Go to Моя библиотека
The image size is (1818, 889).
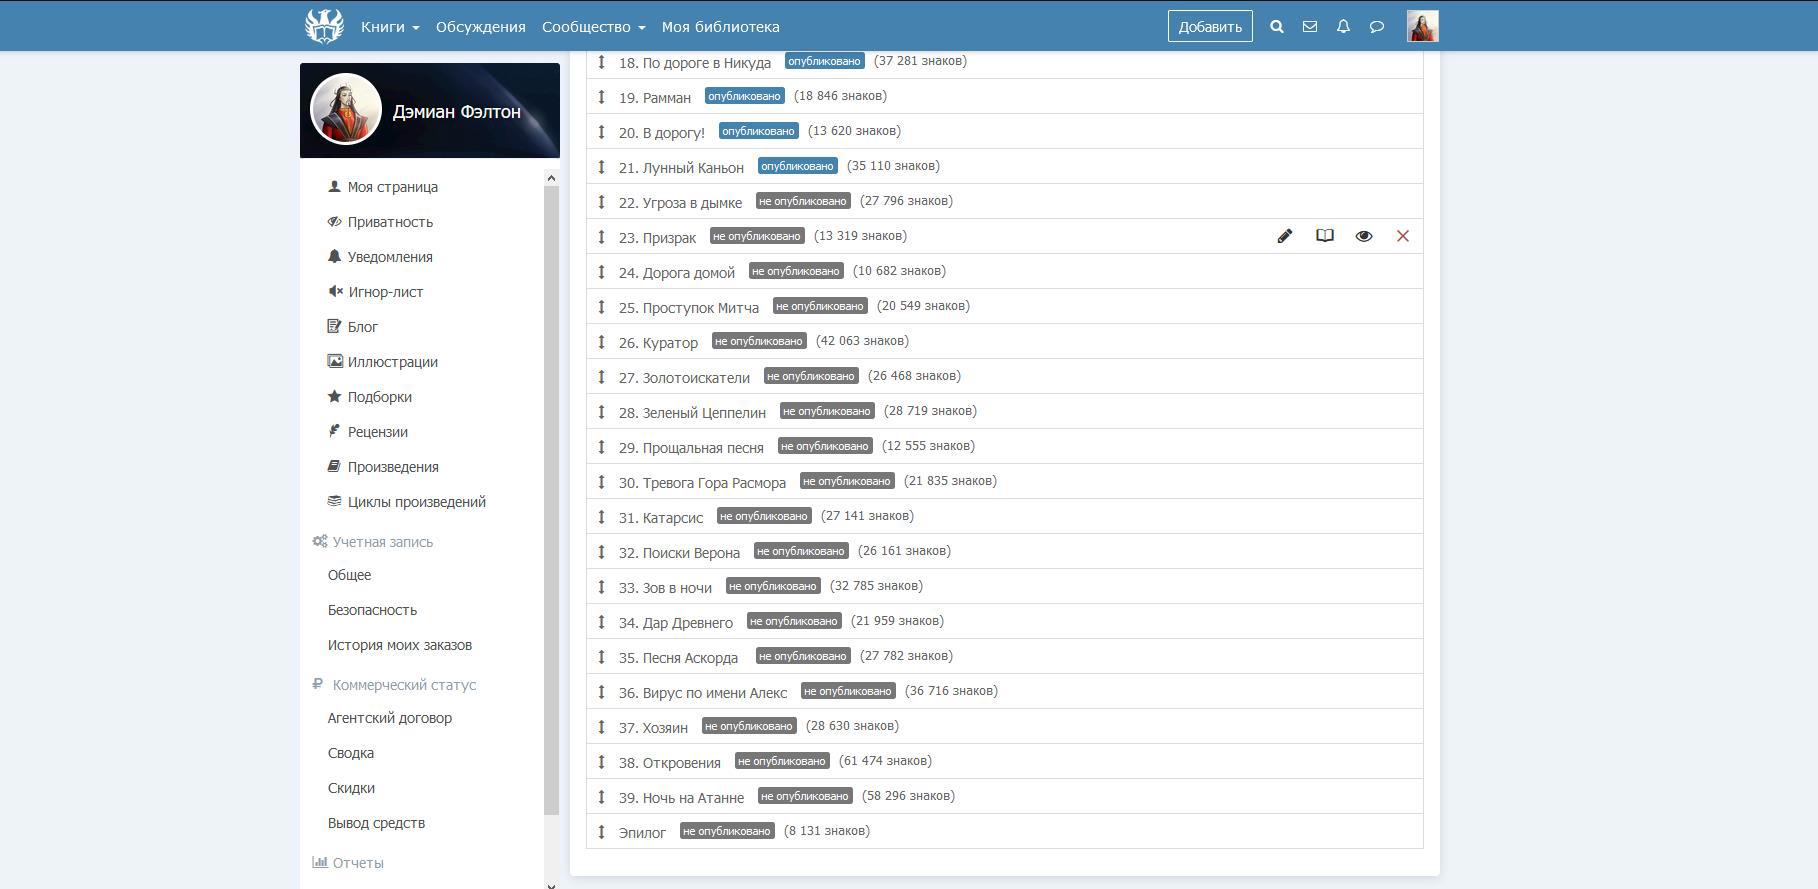click(720, 27)
